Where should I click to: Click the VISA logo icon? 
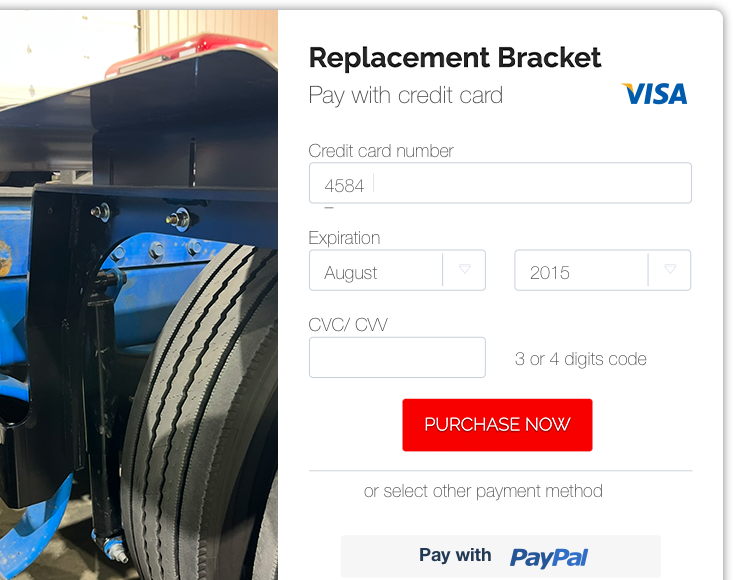click(x=654, y=94)
